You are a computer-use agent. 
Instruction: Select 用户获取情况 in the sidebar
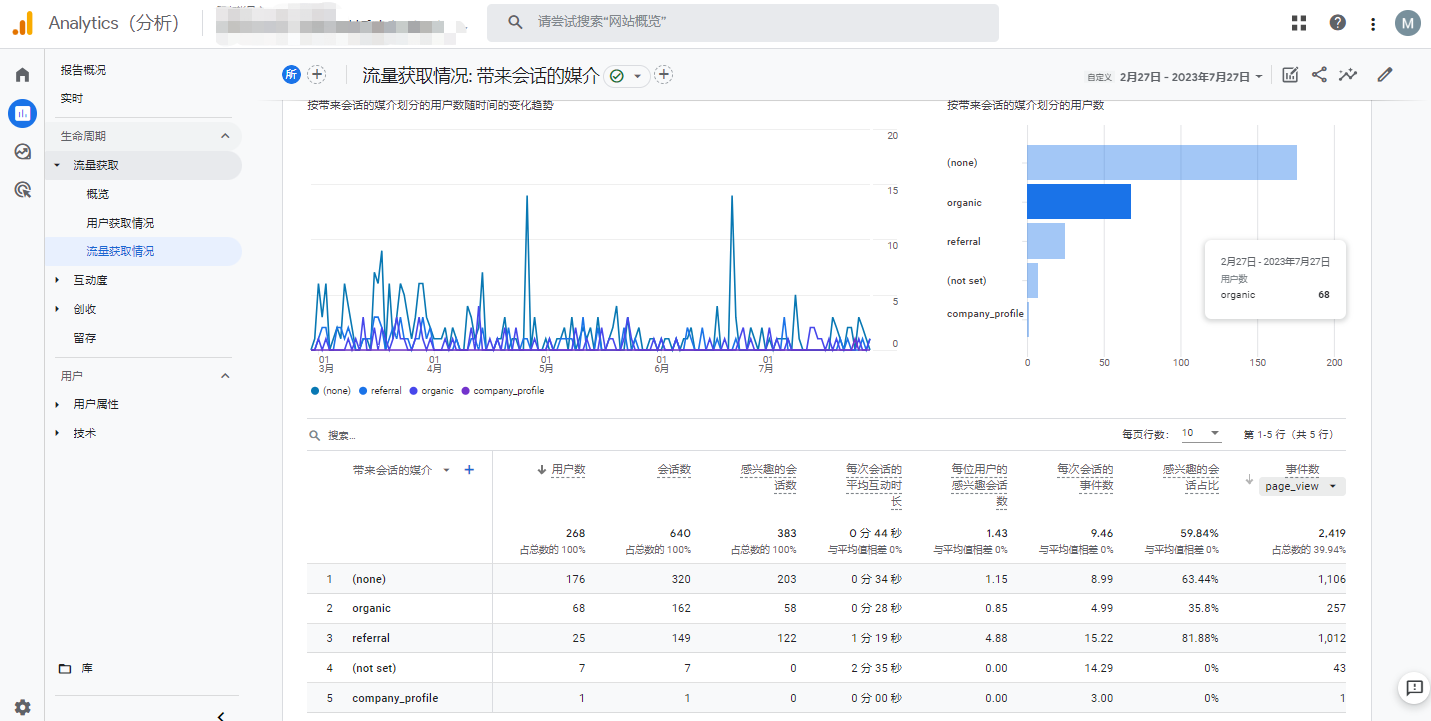(x=120, y=223)
